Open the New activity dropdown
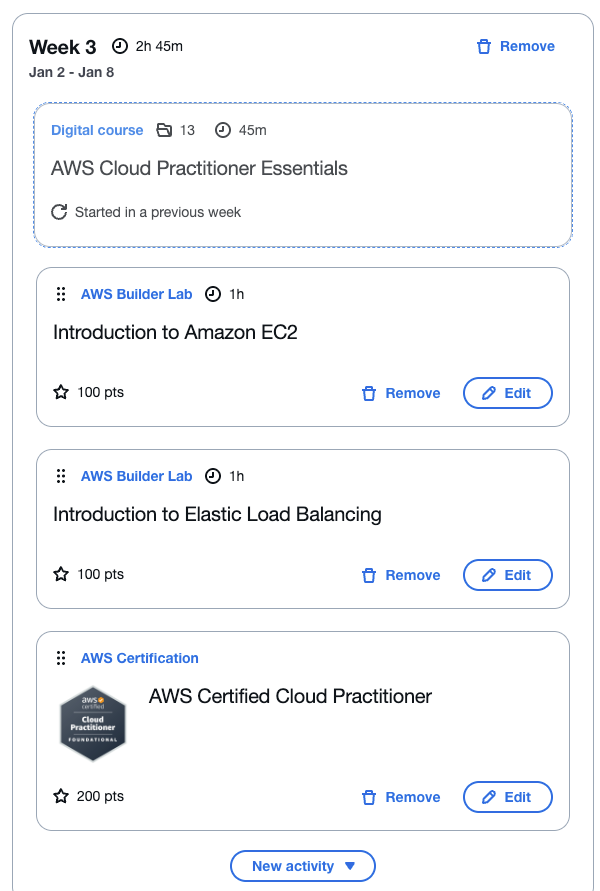Viewport: 600px width, 891px height. click(x=302, y=866)
